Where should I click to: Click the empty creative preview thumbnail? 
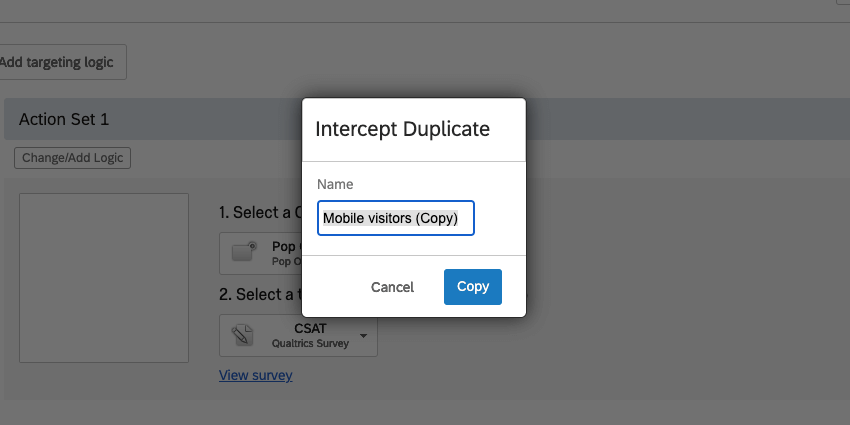point(104,278)
